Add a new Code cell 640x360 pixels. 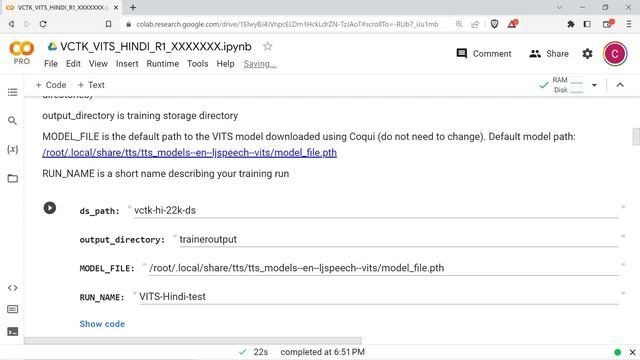(x=51, y=85)
